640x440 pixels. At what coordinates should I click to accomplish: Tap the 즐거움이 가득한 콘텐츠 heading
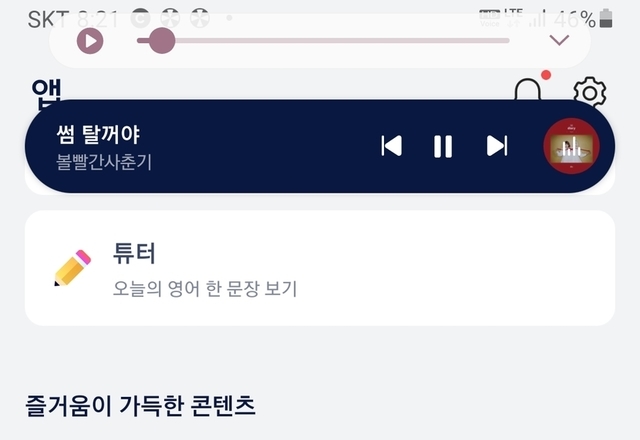pyautogui.click(x=140, y=406)
